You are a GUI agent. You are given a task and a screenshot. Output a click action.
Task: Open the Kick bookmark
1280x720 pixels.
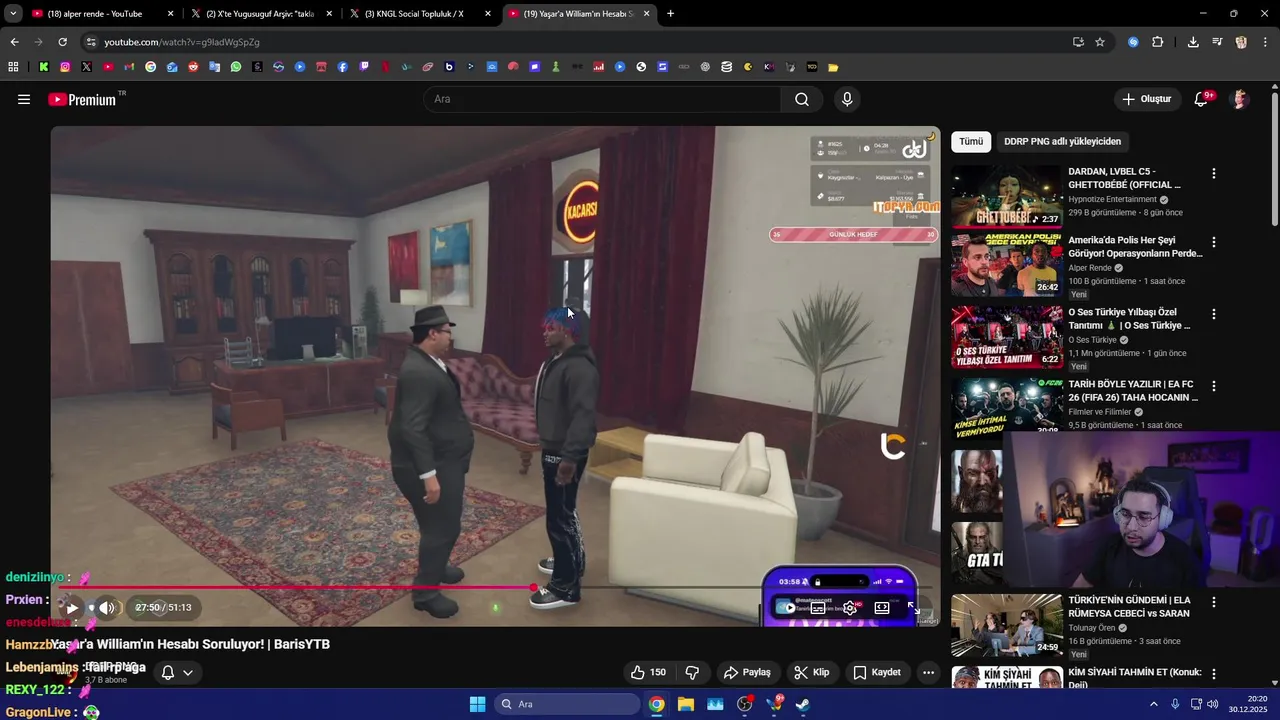click(x=44, y=67)
